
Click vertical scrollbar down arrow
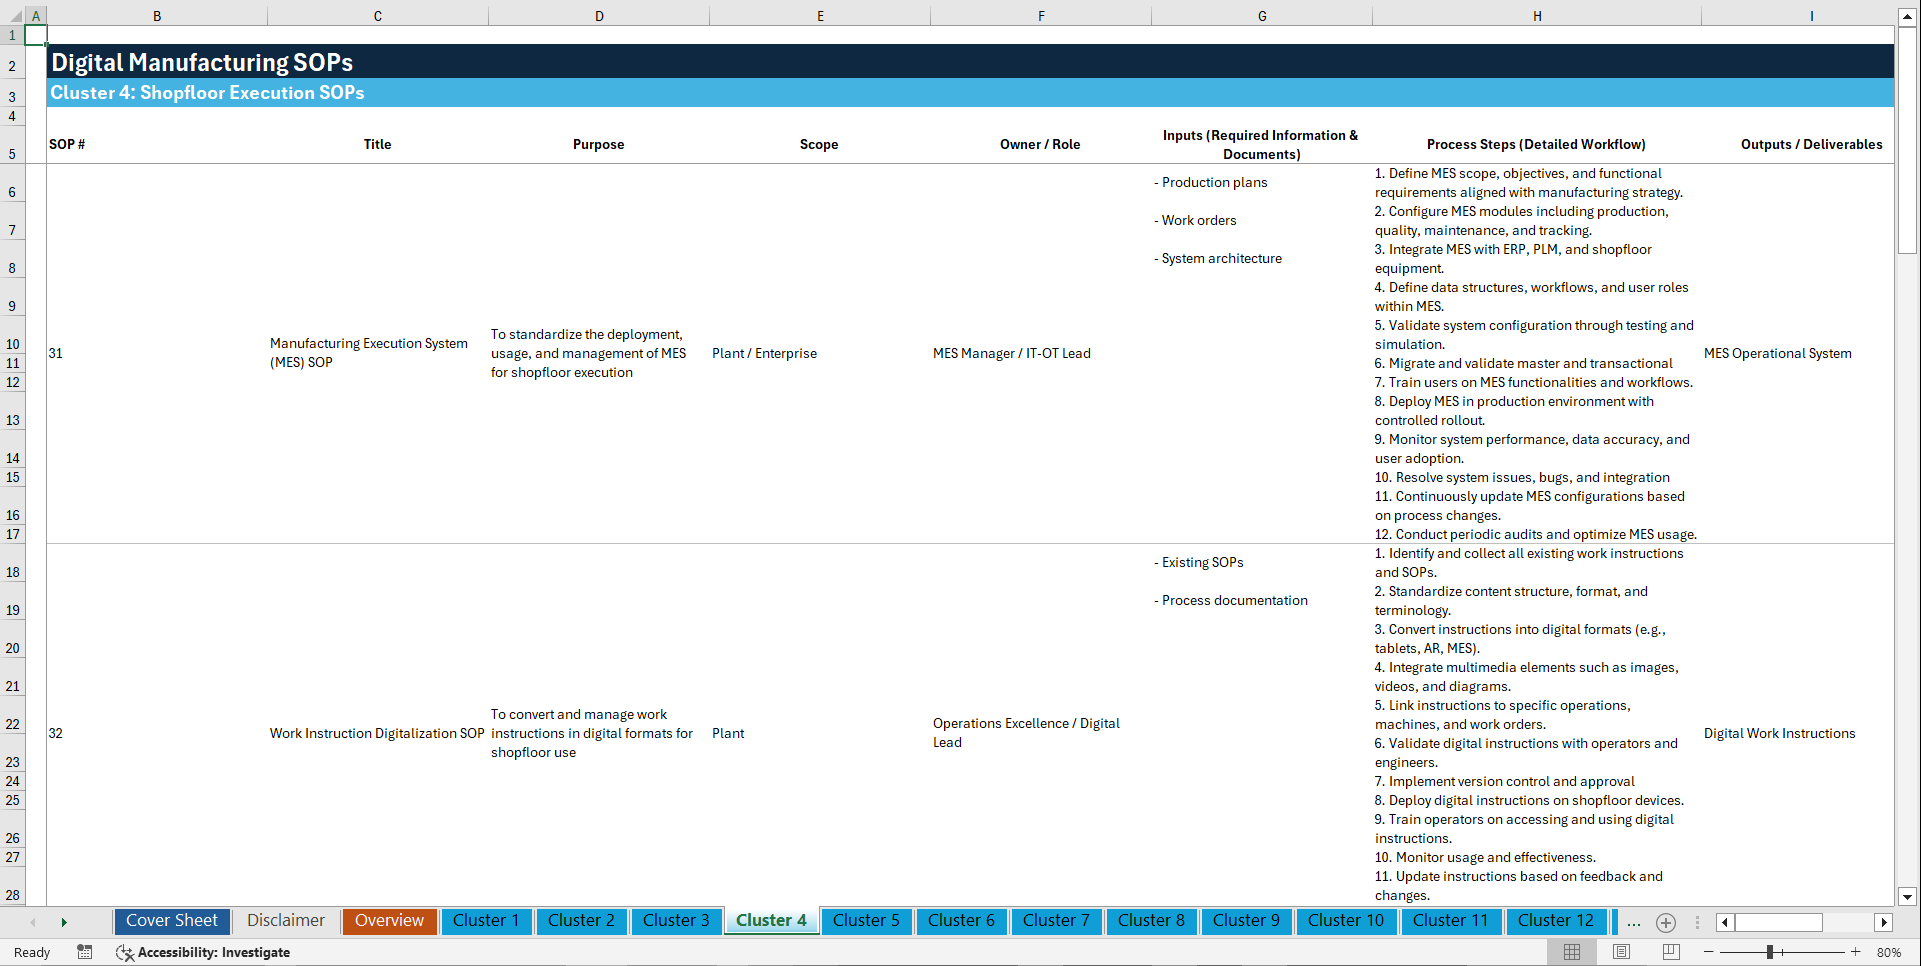pyautogui.click(x=1907, y=897)
